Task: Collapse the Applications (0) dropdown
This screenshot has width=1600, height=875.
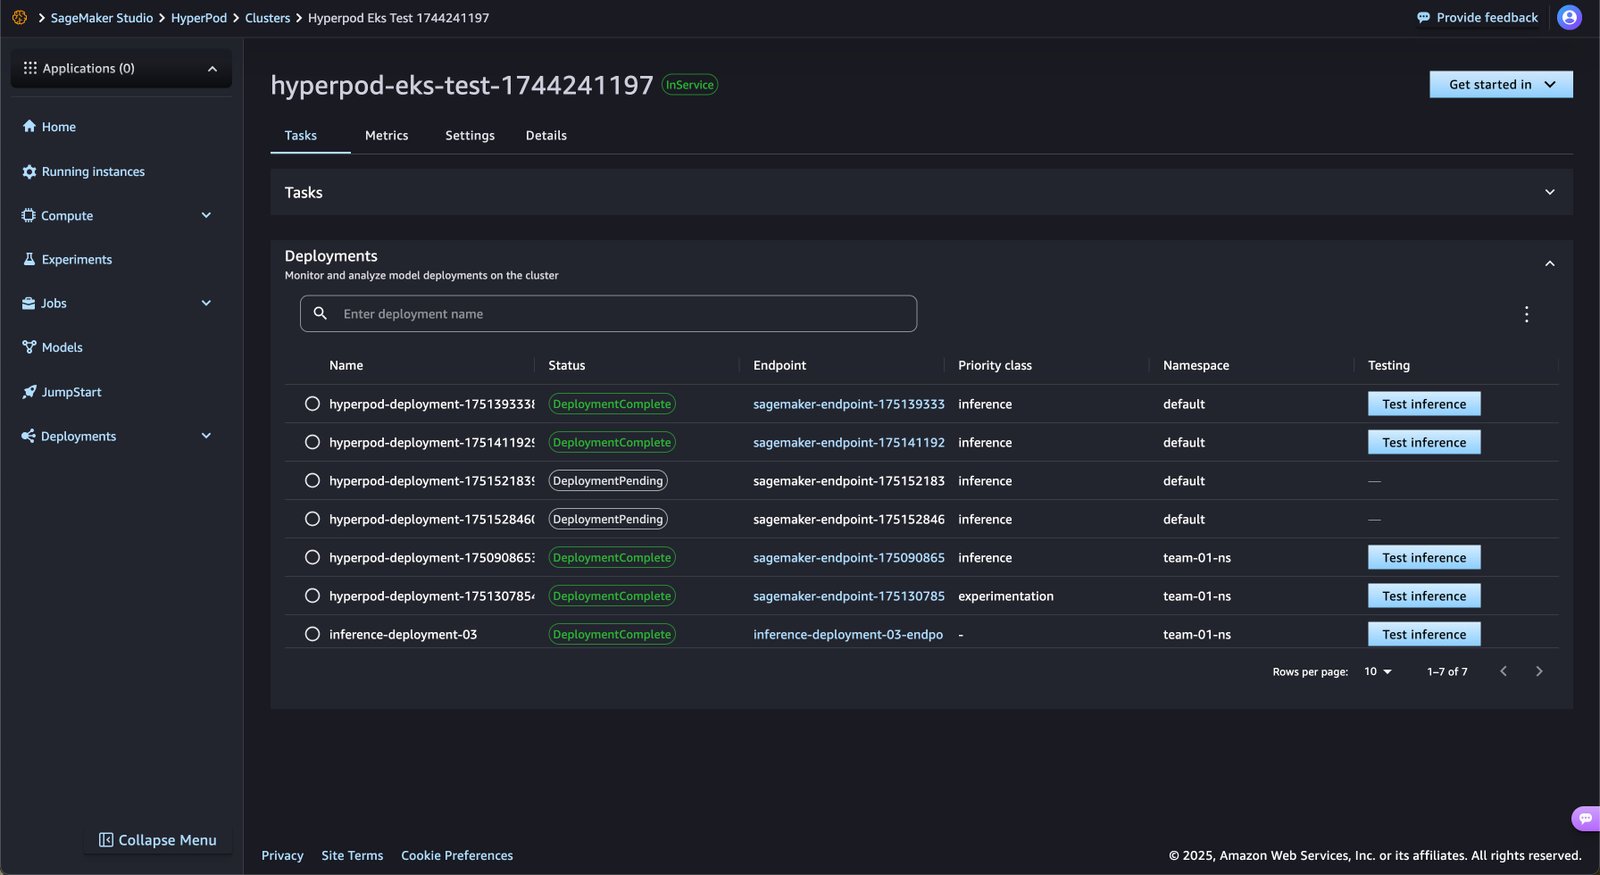Action: click(212, 69)
